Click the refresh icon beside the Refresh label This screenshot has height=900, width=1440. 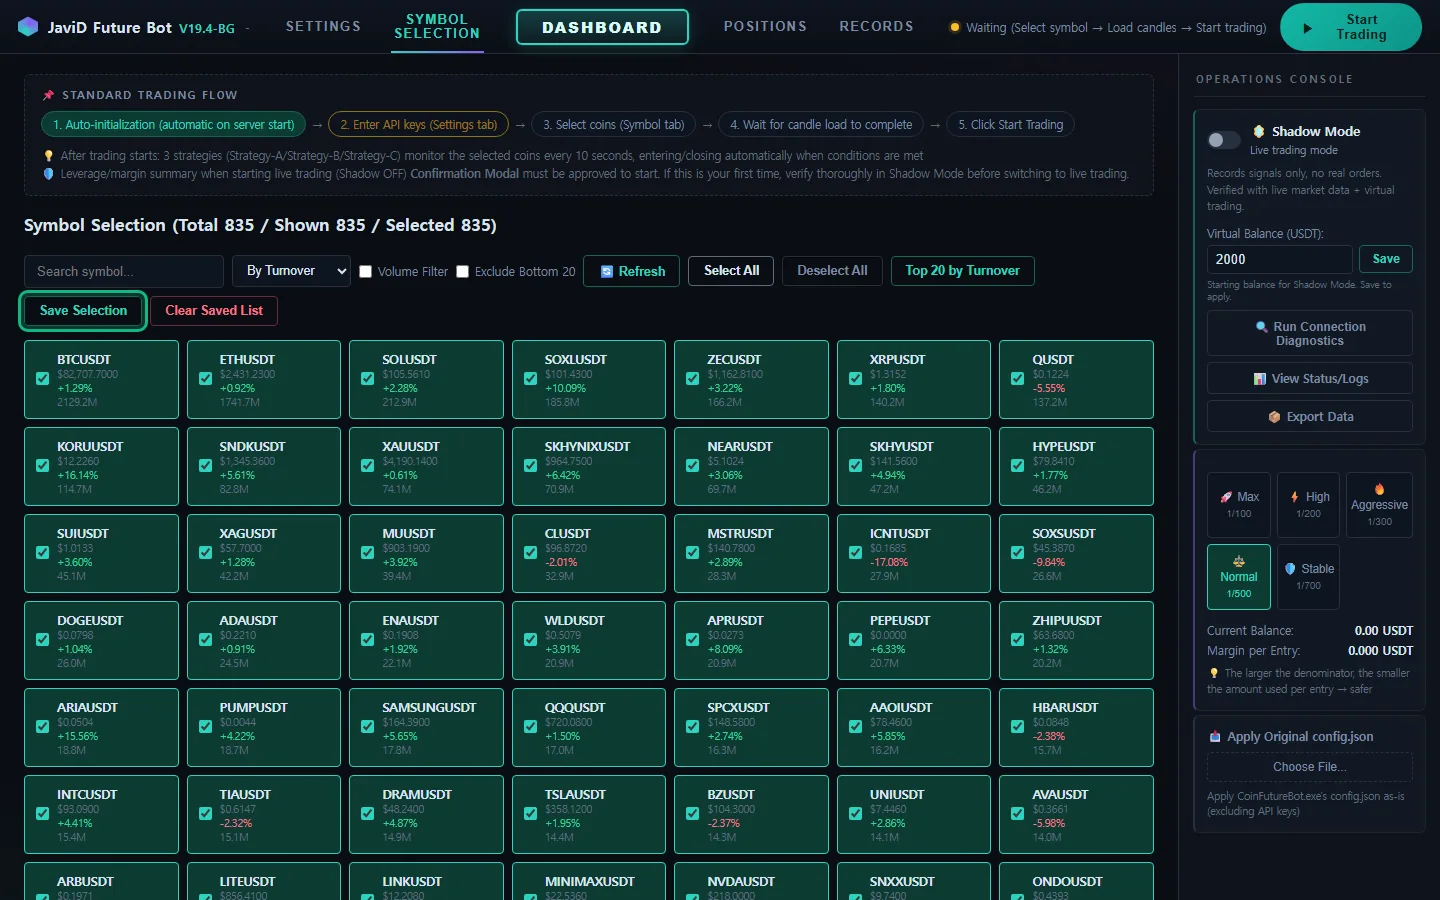click(x=606, y=271)
